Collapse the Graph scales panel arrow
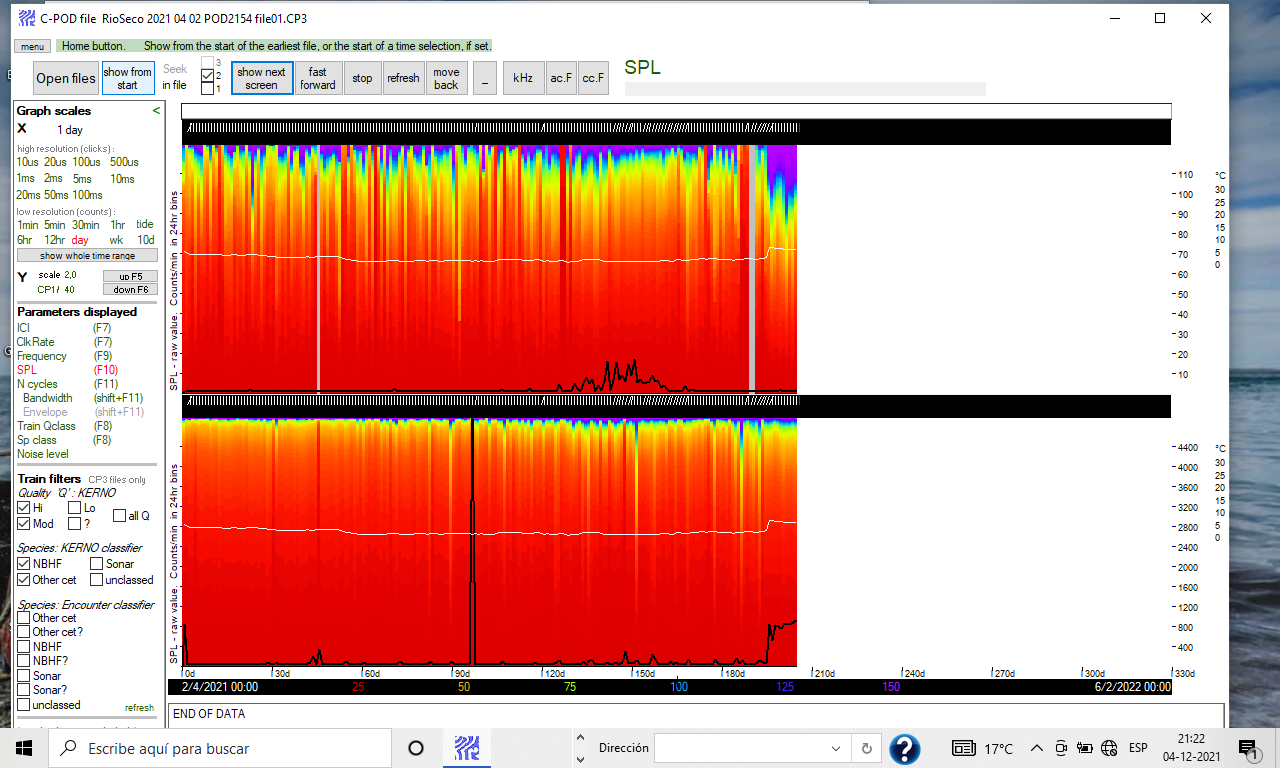Screen dimensions: 1280x768 tap(156, 111)
